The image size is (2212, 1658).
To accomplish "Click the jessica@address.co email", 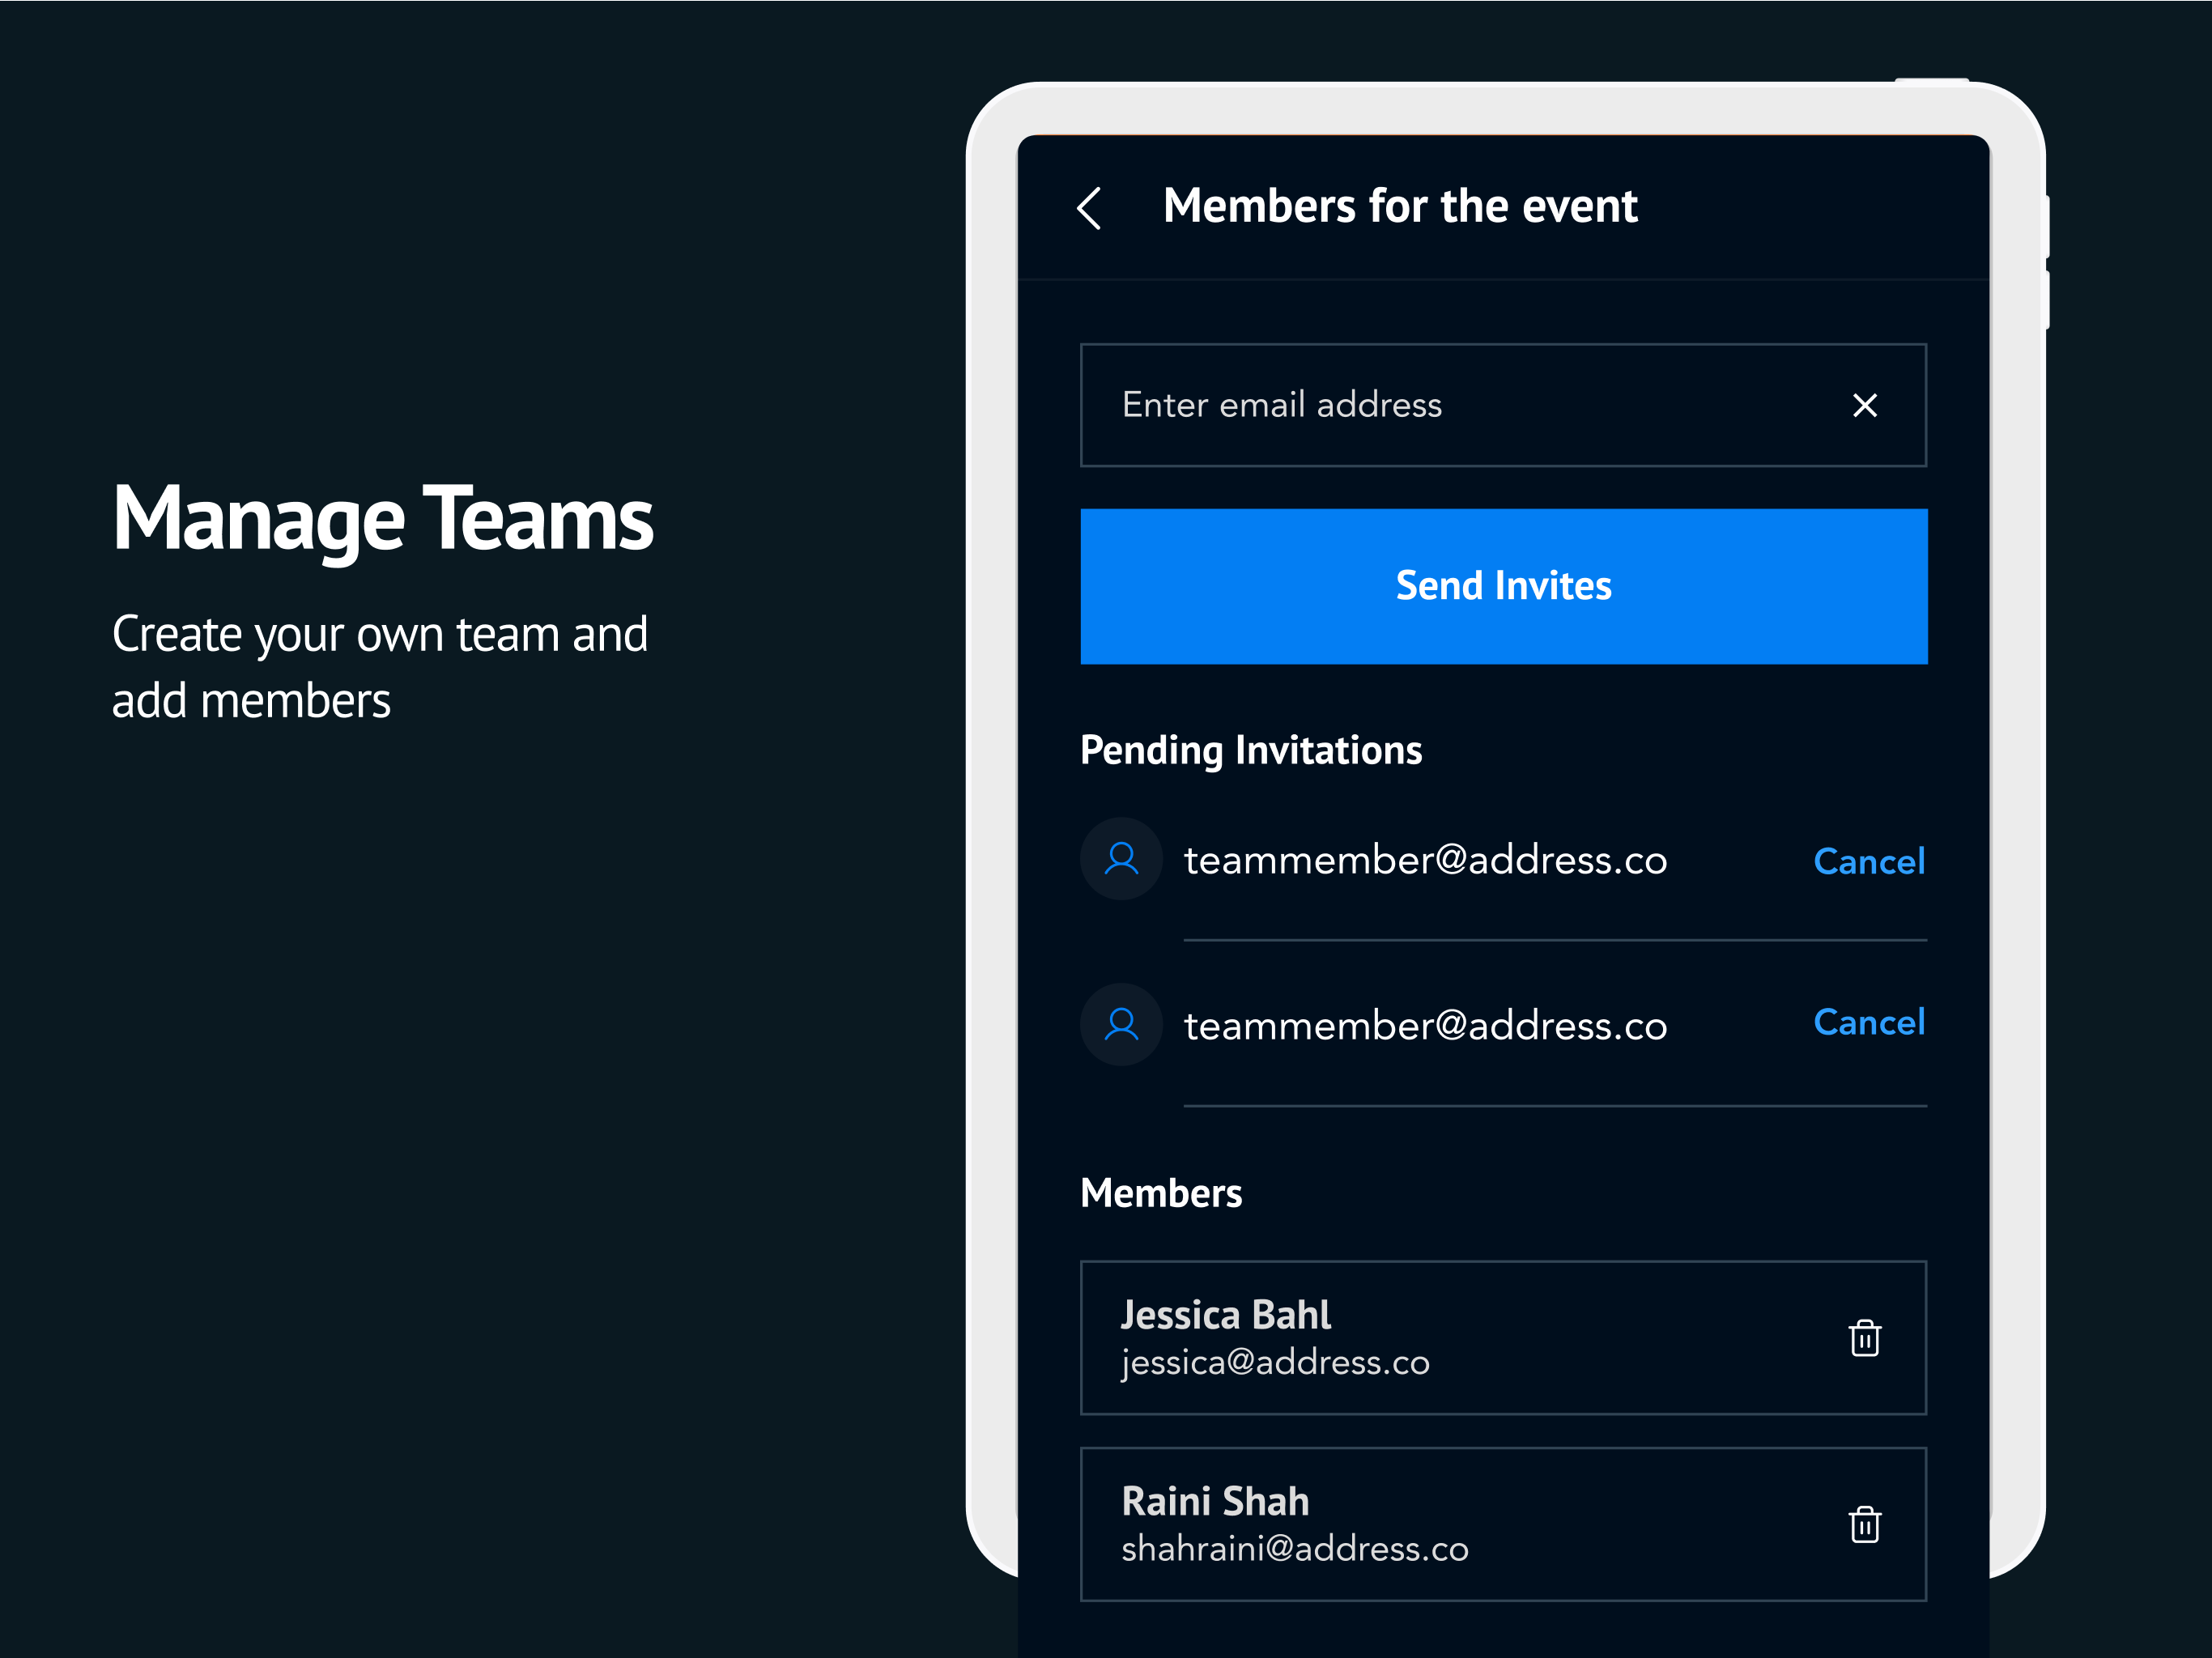I will pos(1275,1363).
